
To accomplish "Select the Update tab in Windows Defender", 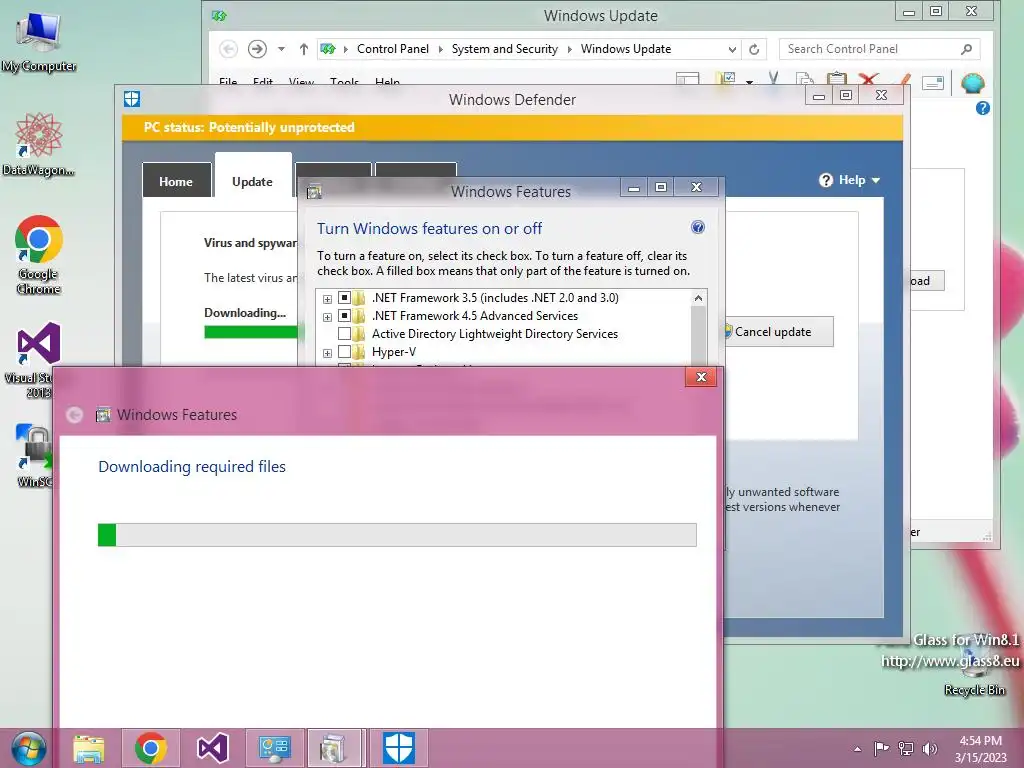I will click(x=253, y=175).
